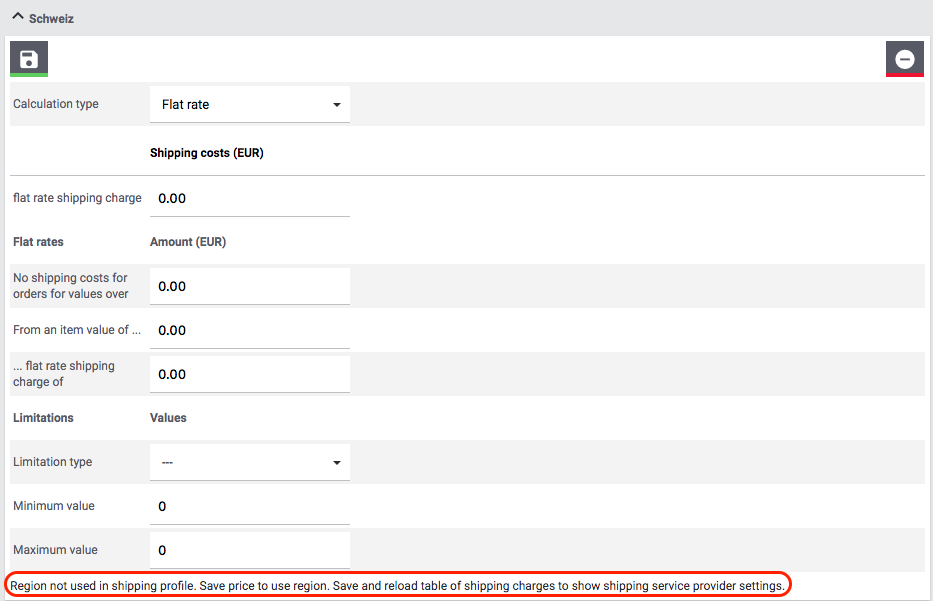Focus the flat rate shipping charge field

click(250, 198)
